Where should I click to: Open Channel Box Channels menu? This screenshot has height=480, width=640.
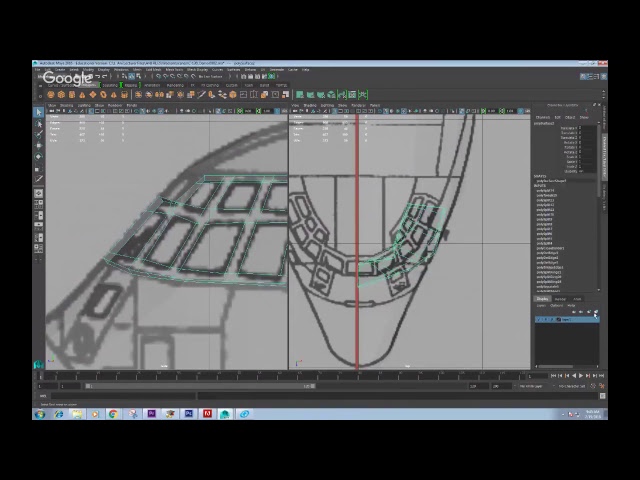542,117
